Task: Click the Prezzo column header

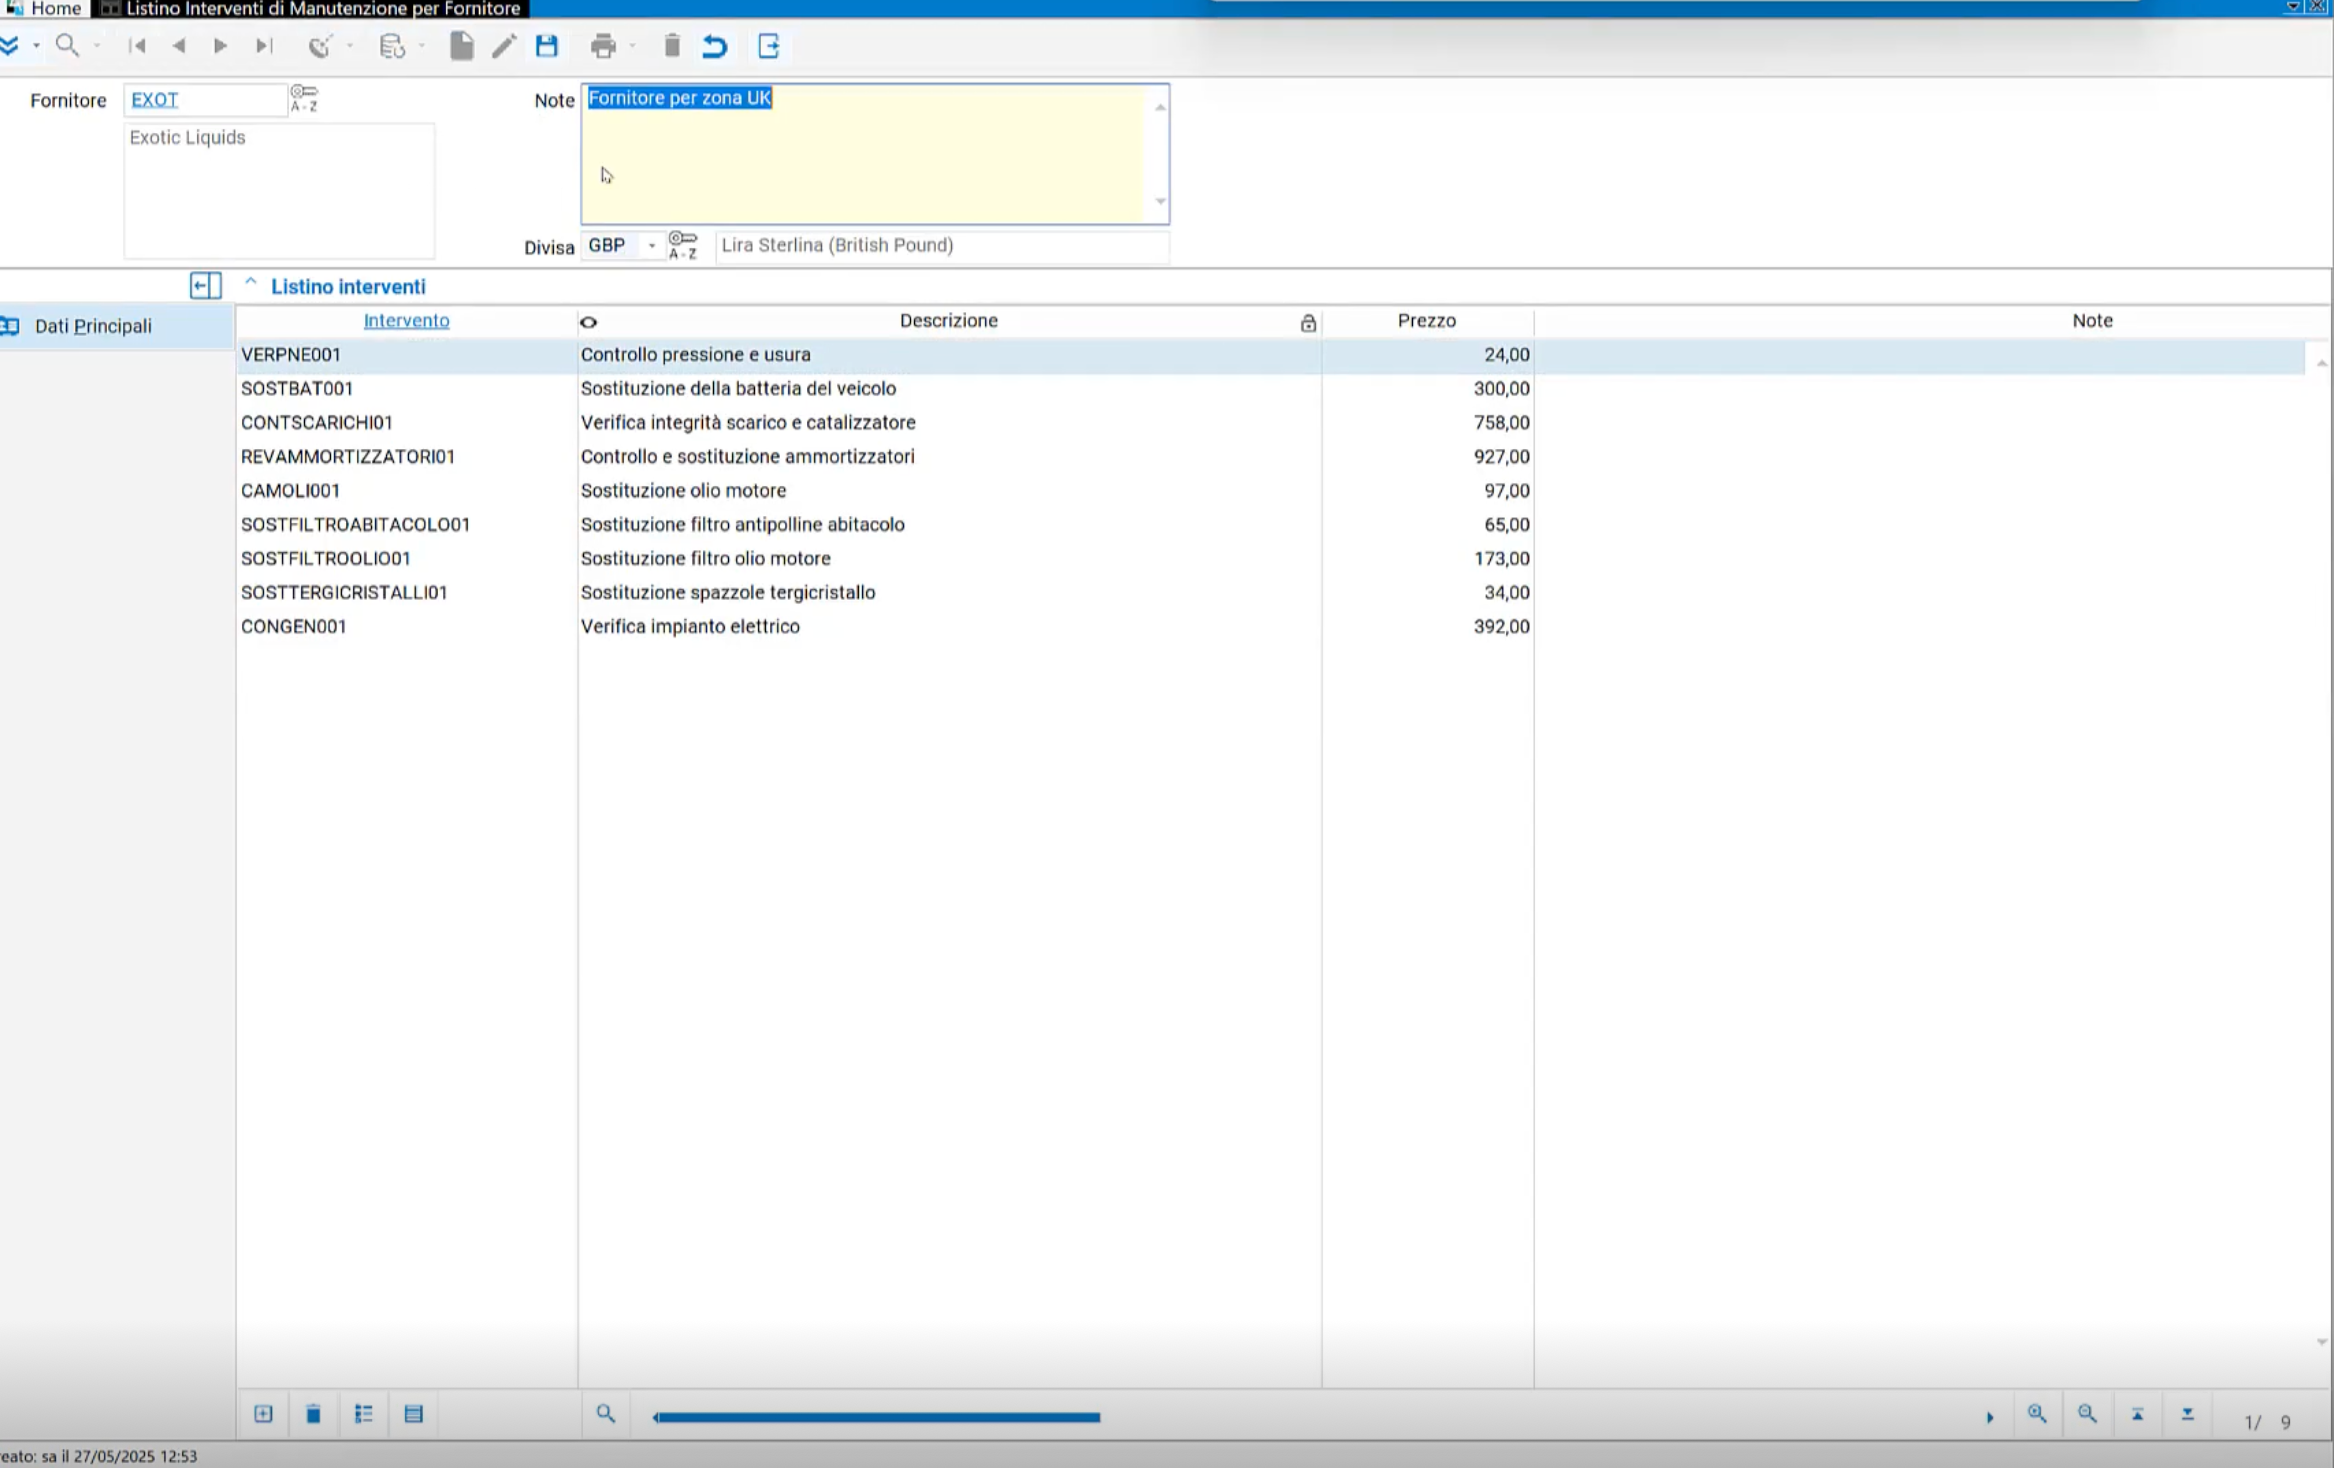Action: pos(1426,320)
